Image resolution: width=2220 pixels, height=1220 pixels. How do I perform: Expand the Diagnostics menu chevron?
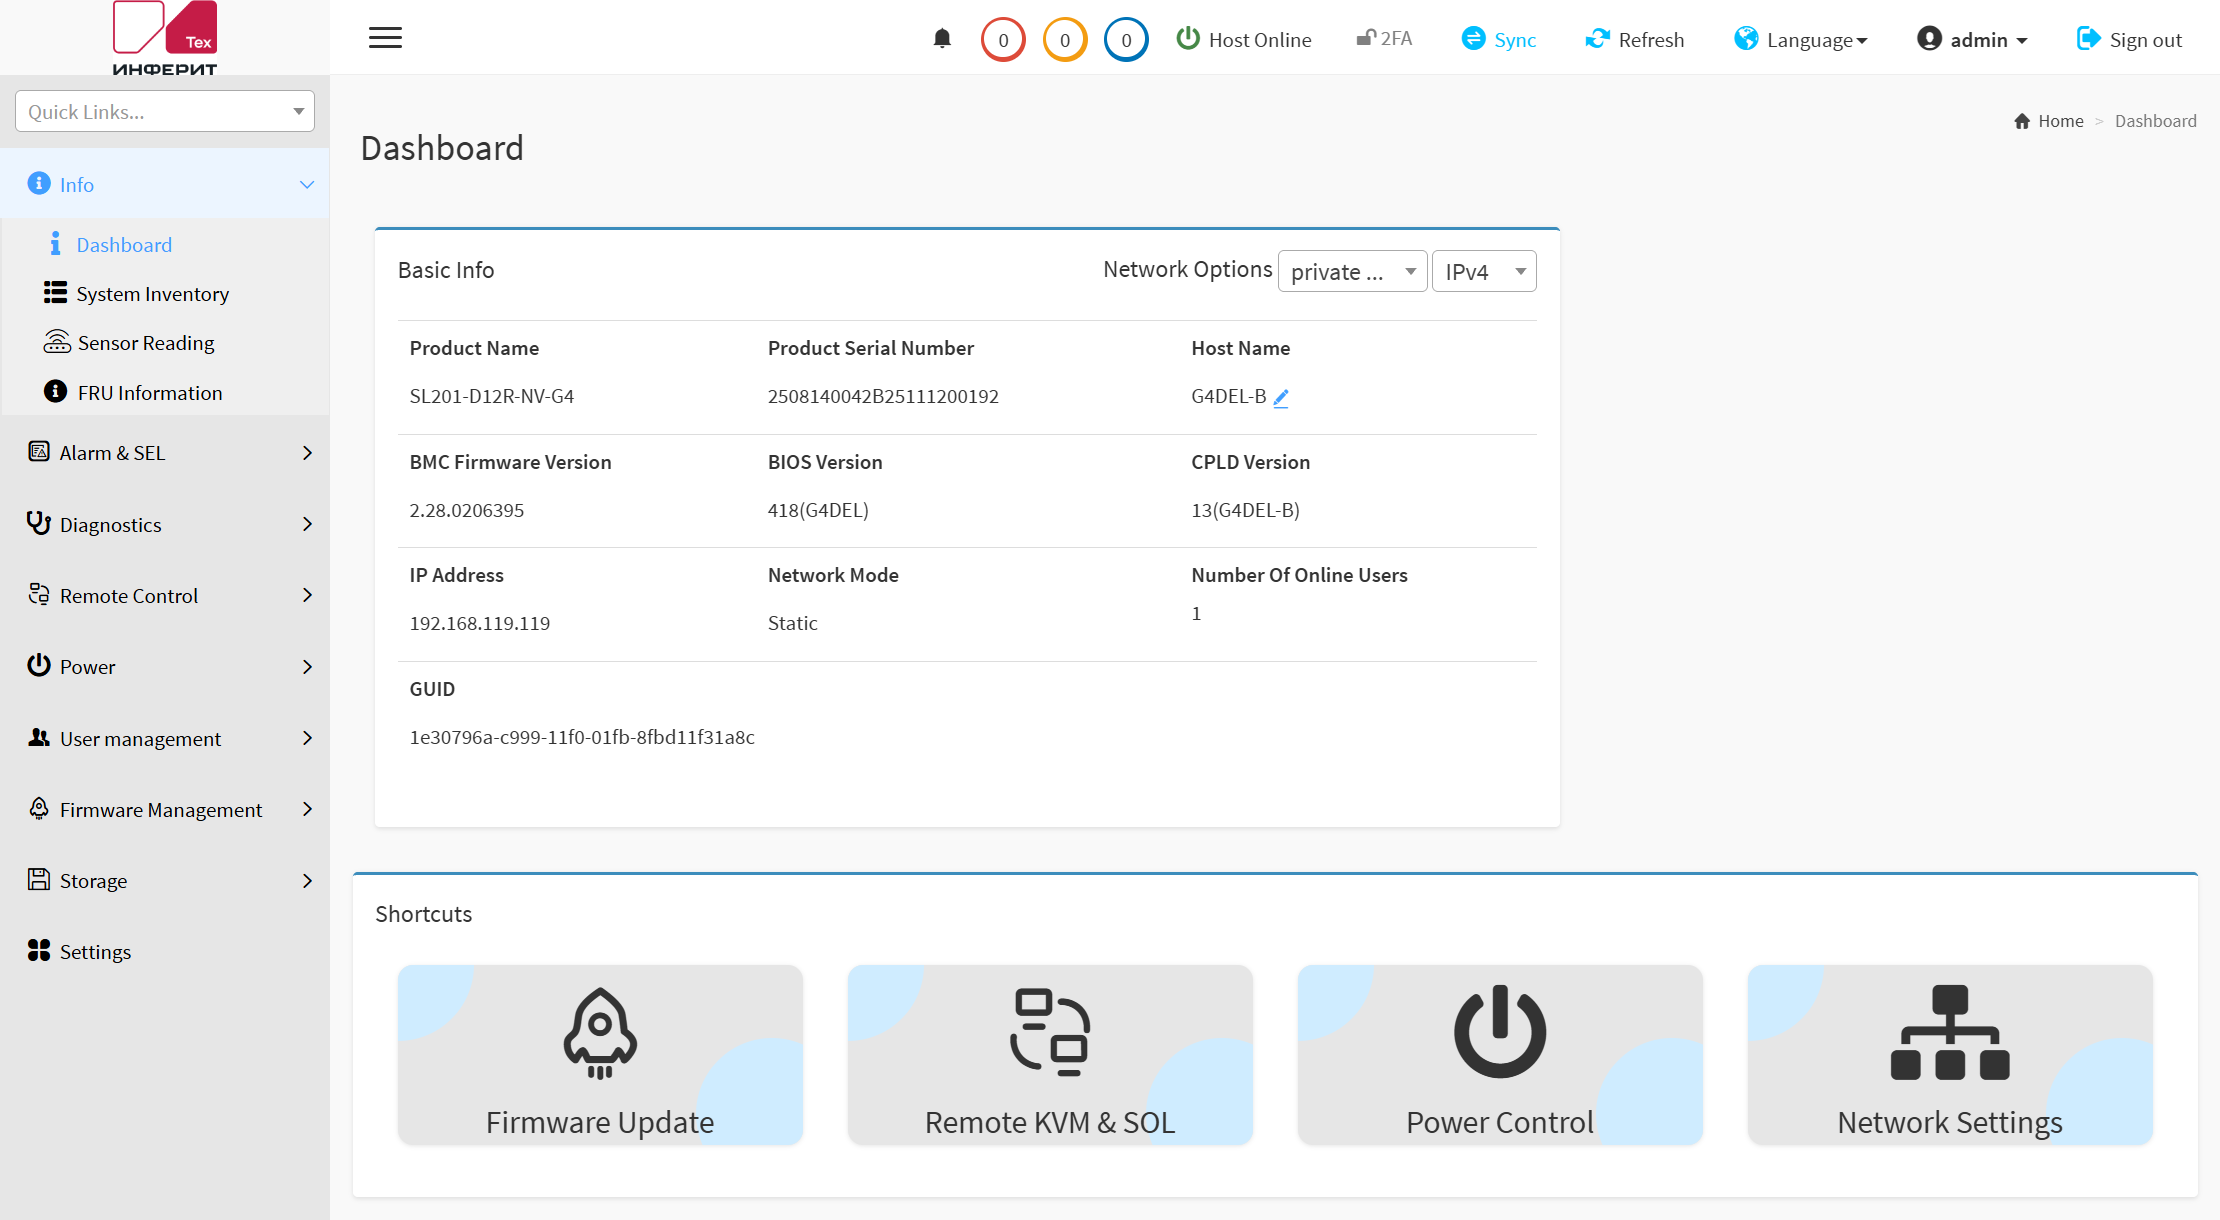[307, 524]
